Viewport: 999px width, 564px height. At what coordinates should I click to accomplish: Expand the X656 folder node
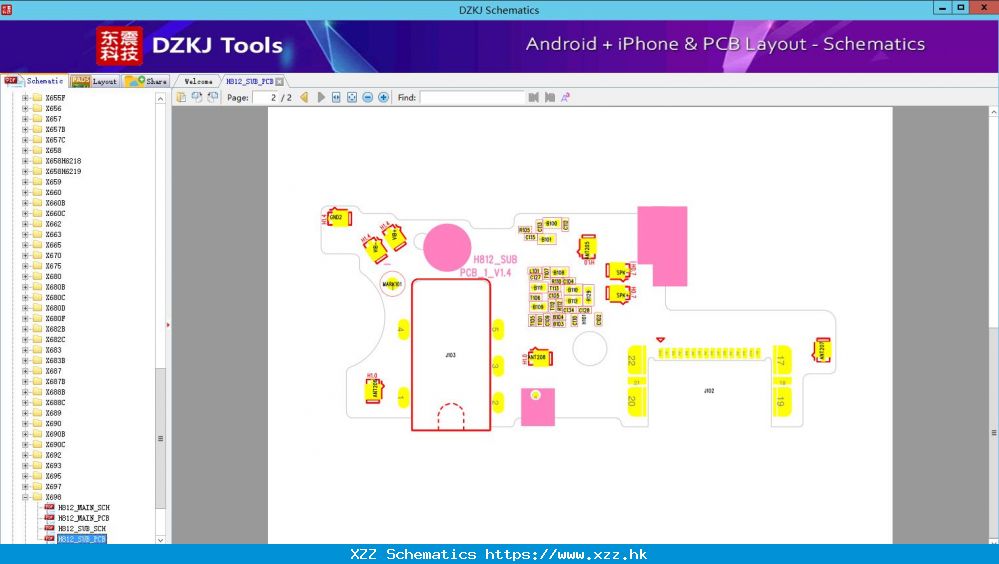coord(25,108)
